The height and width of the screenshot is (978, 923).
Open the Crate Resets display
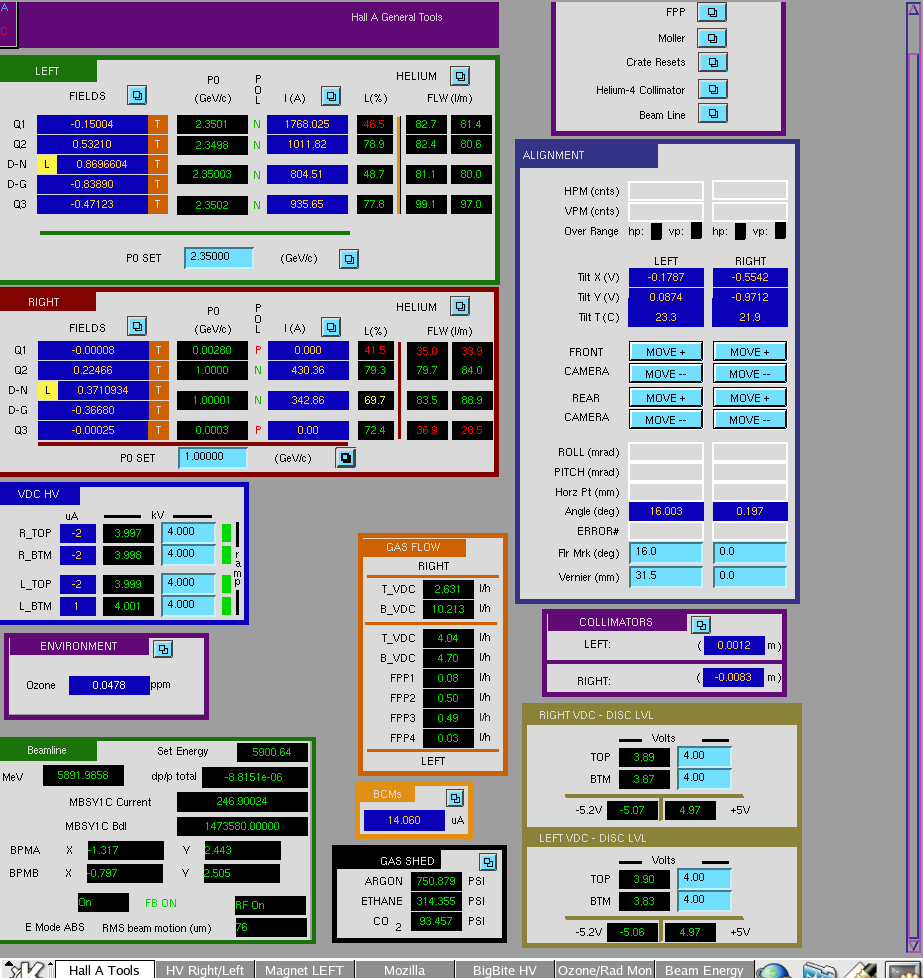pyautogui.click(x=712, y=62)
